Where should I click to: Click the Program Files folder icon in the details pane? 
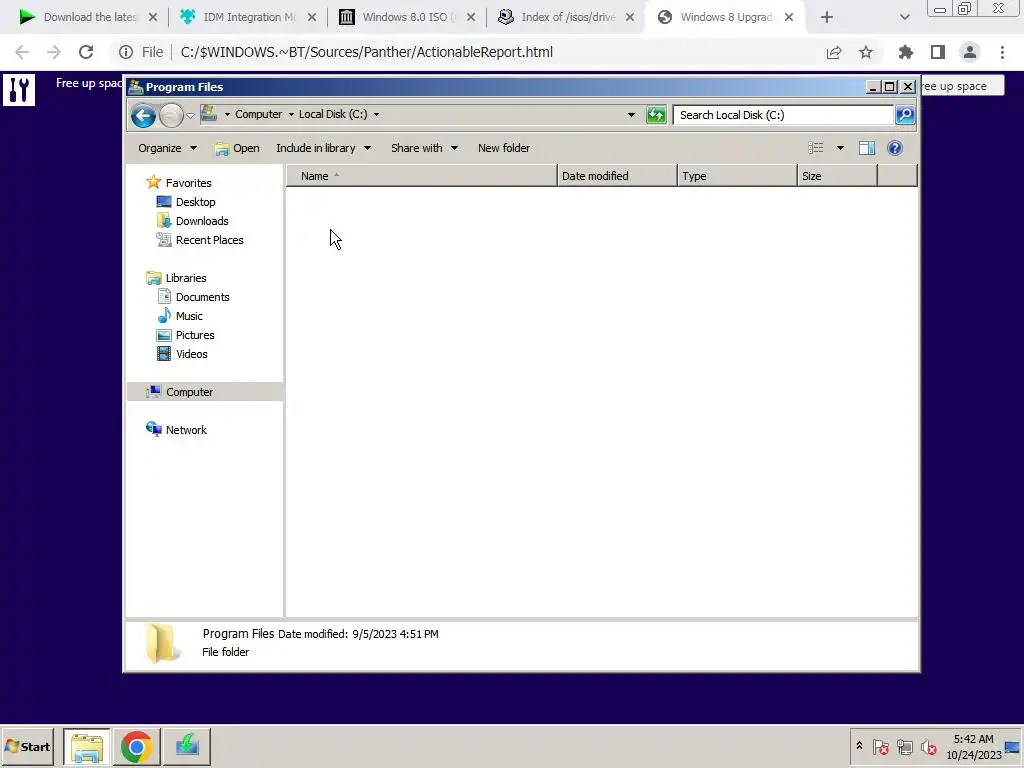click(x=162, y=643)
